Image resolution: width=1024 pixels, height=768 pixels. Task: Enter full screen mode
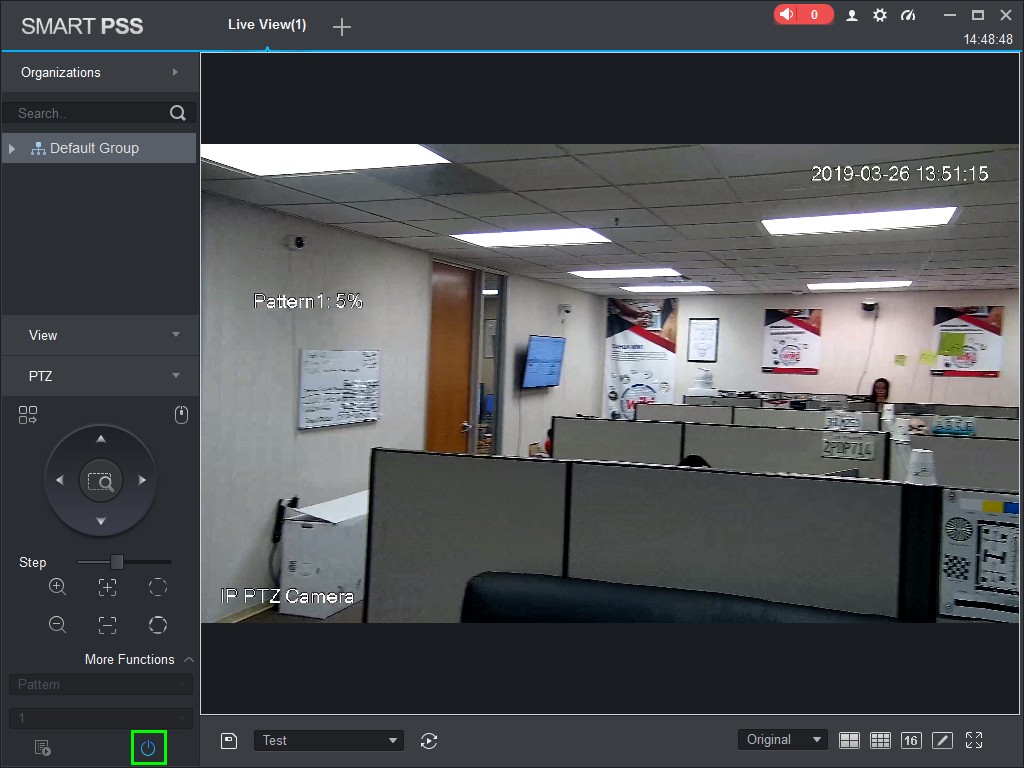[x=974, y=740]
